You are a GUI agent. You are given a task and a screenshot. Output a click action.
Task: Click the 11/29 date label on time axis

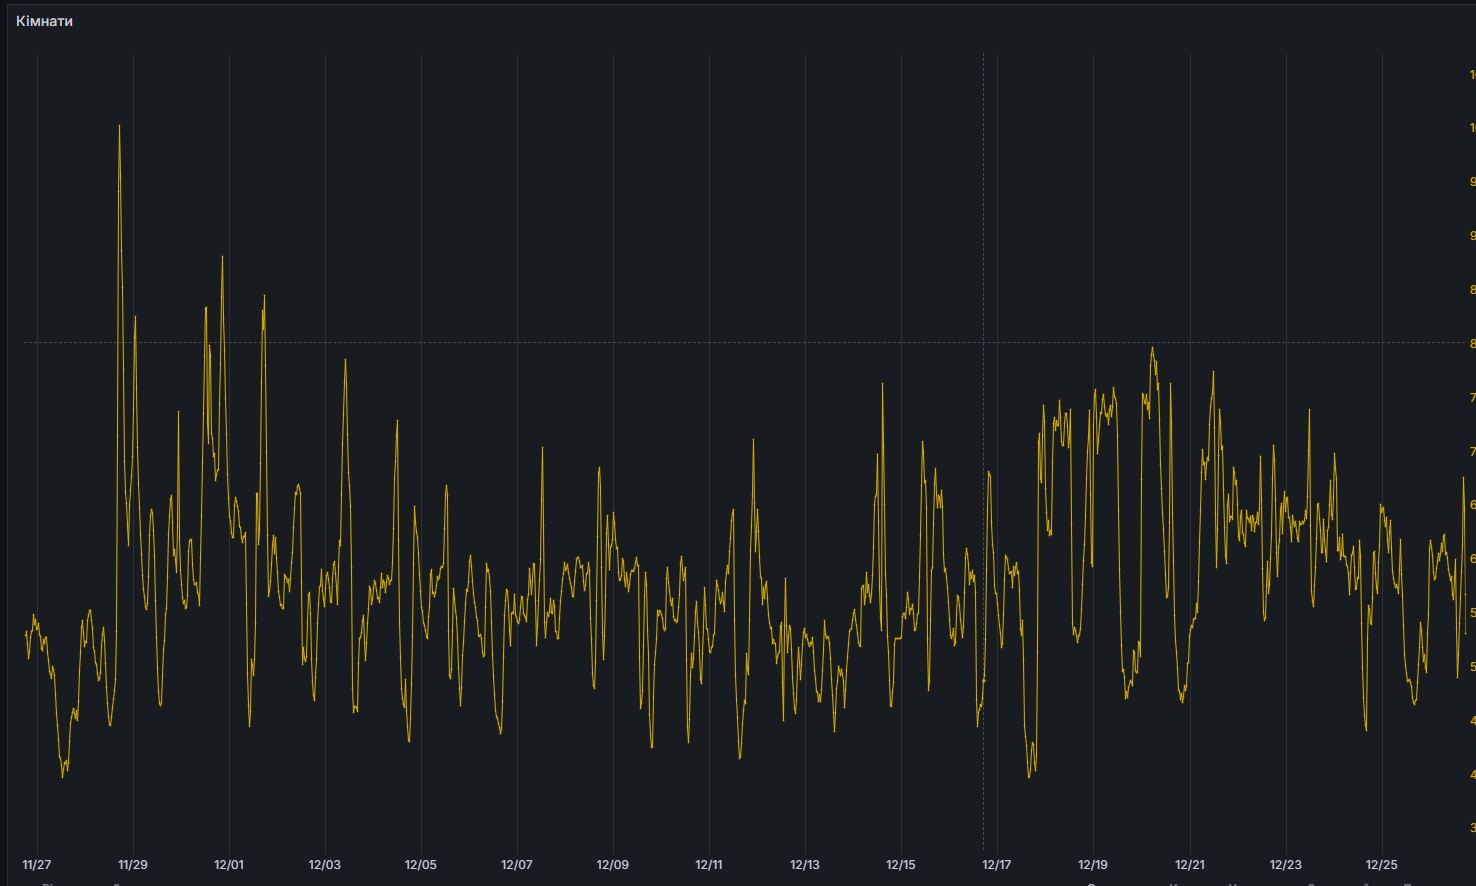point(133,865)
